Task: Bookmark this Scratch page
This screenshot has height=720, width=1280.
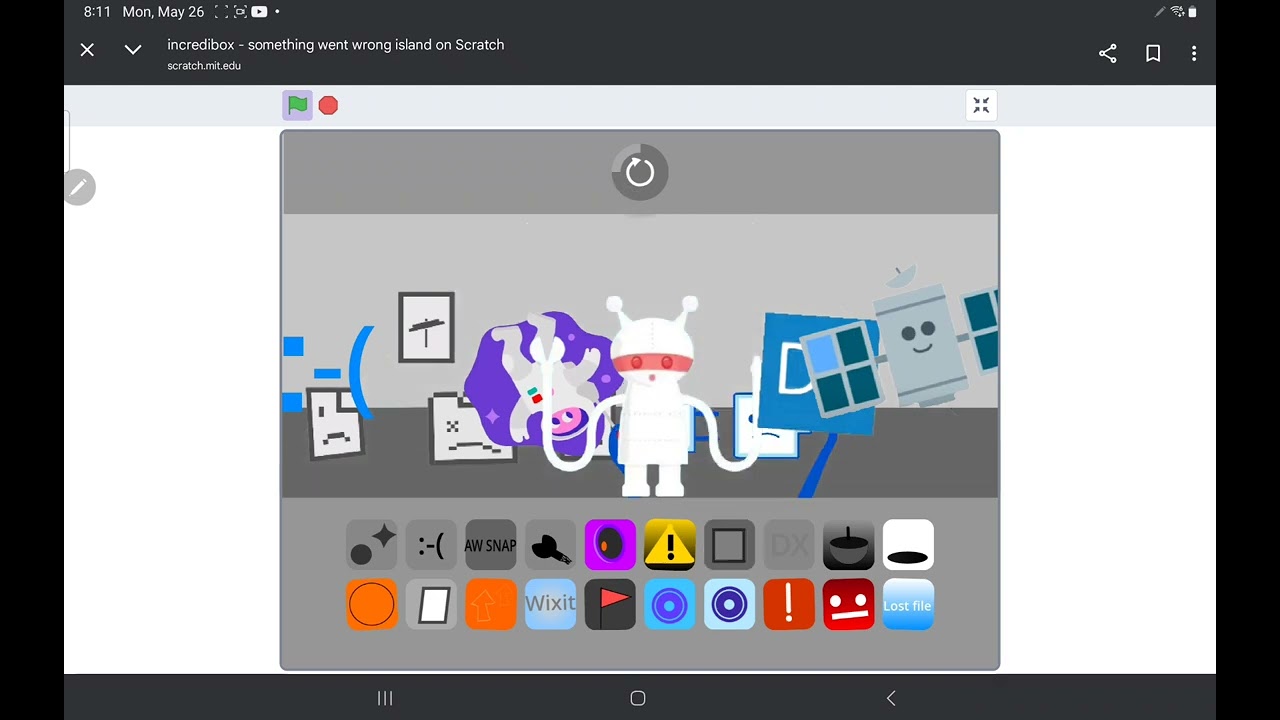Action: [x=1153, y=54]
